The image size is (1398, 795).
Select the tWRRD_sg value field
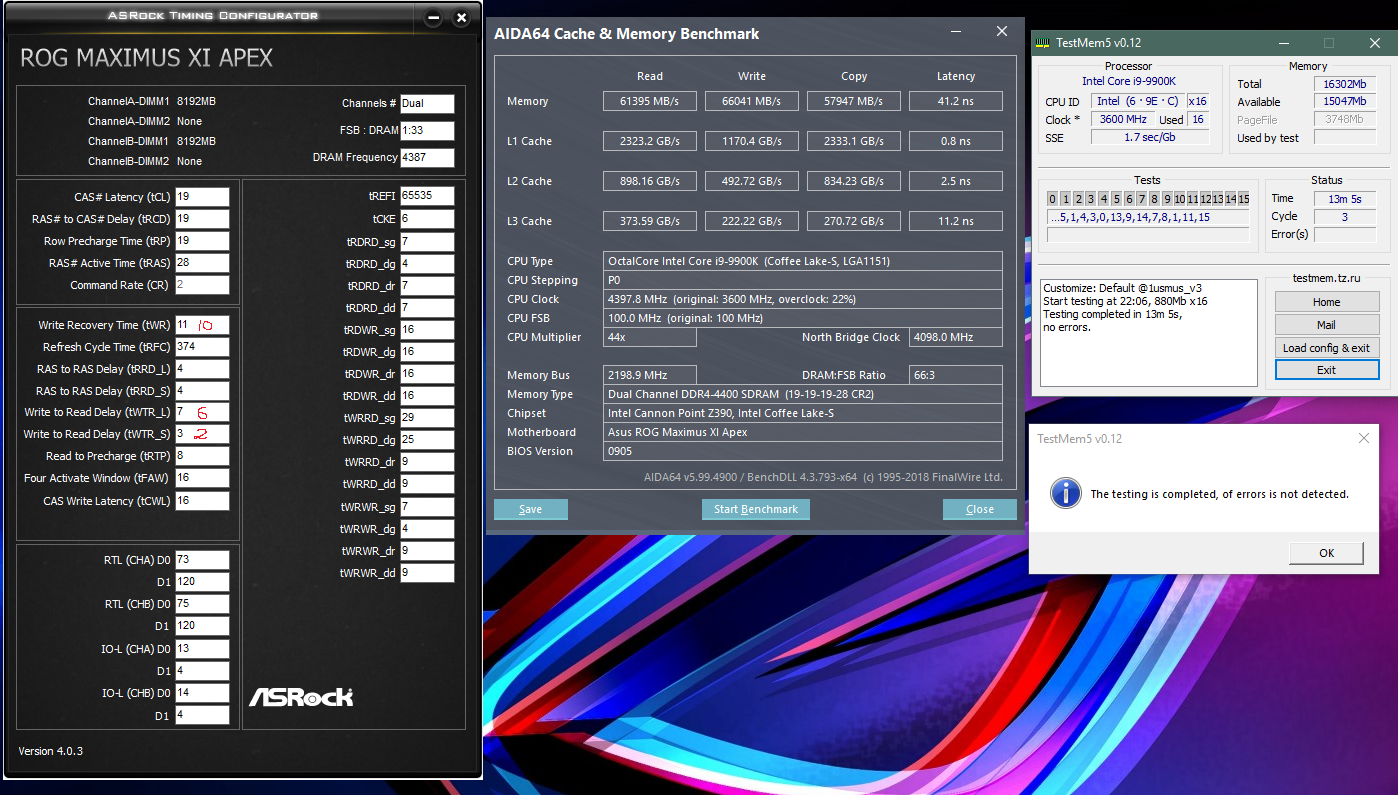[427, 418]
